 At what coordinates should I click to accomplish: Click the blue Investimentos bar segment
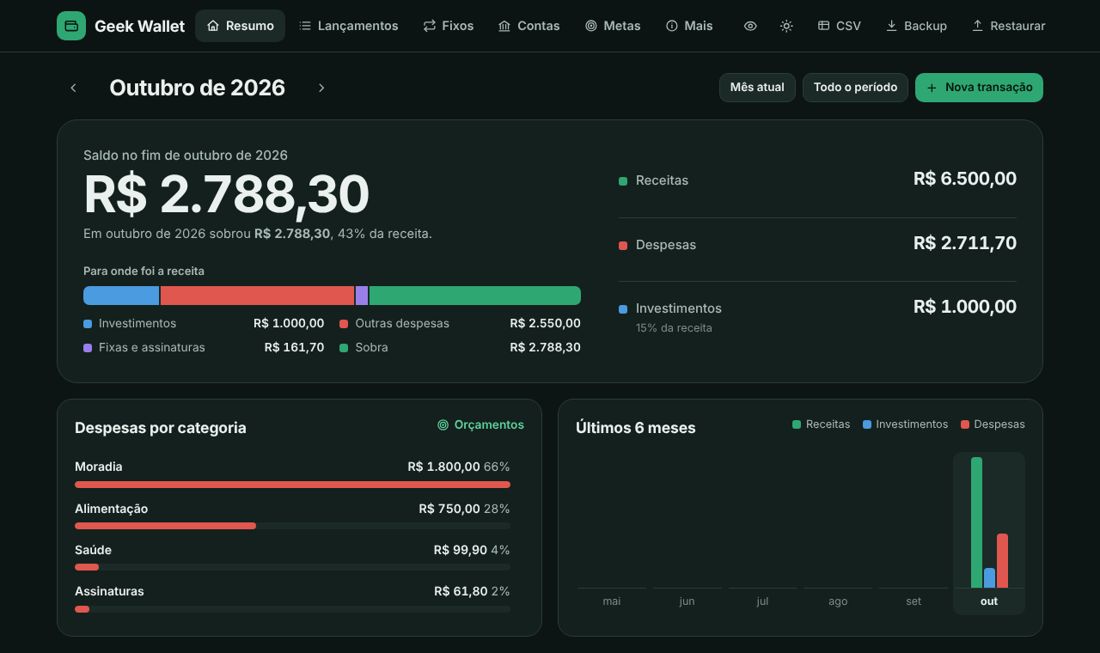[121, 295]
